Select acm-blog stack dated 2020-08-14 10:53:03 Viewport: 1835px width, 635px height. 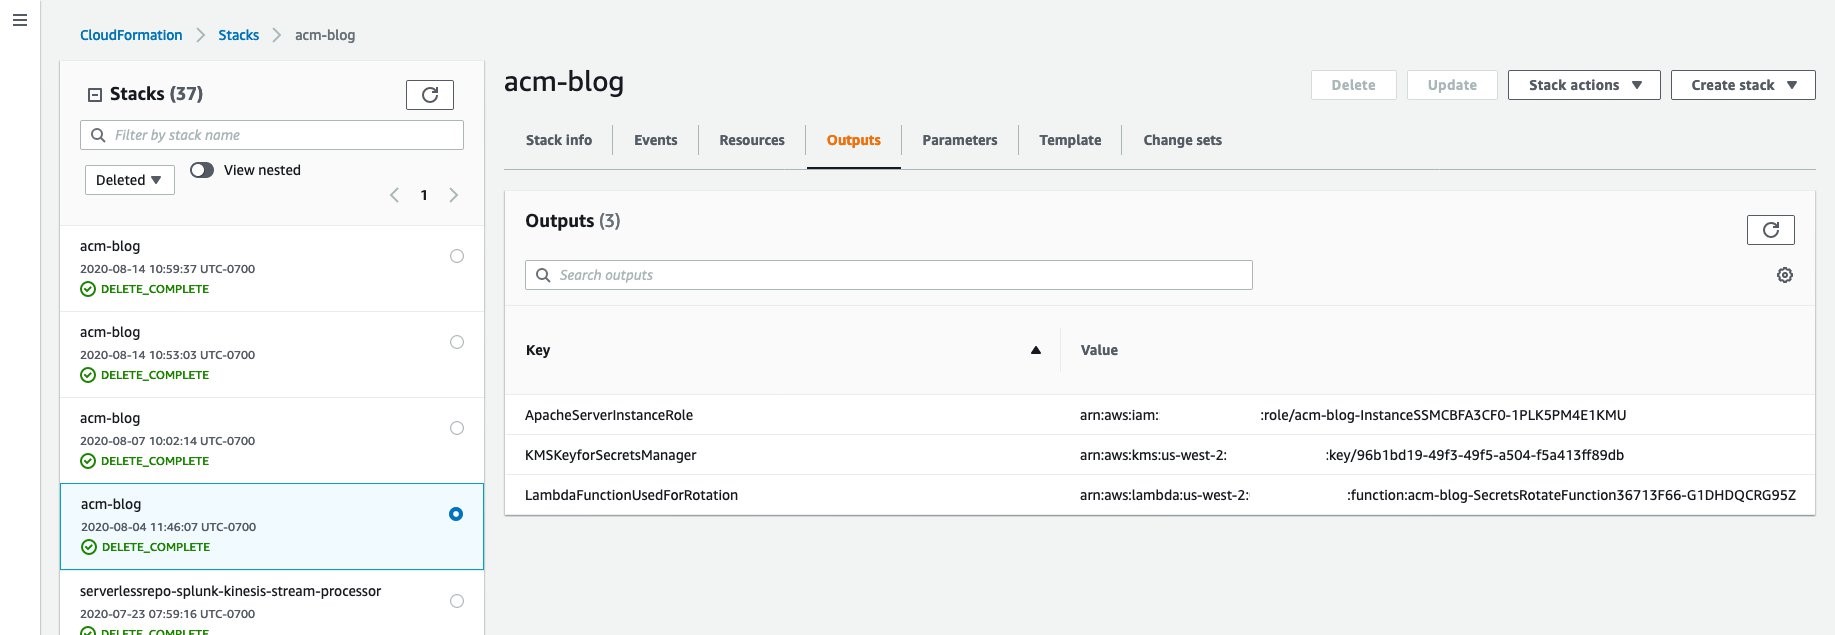click(x=457, y=342)
